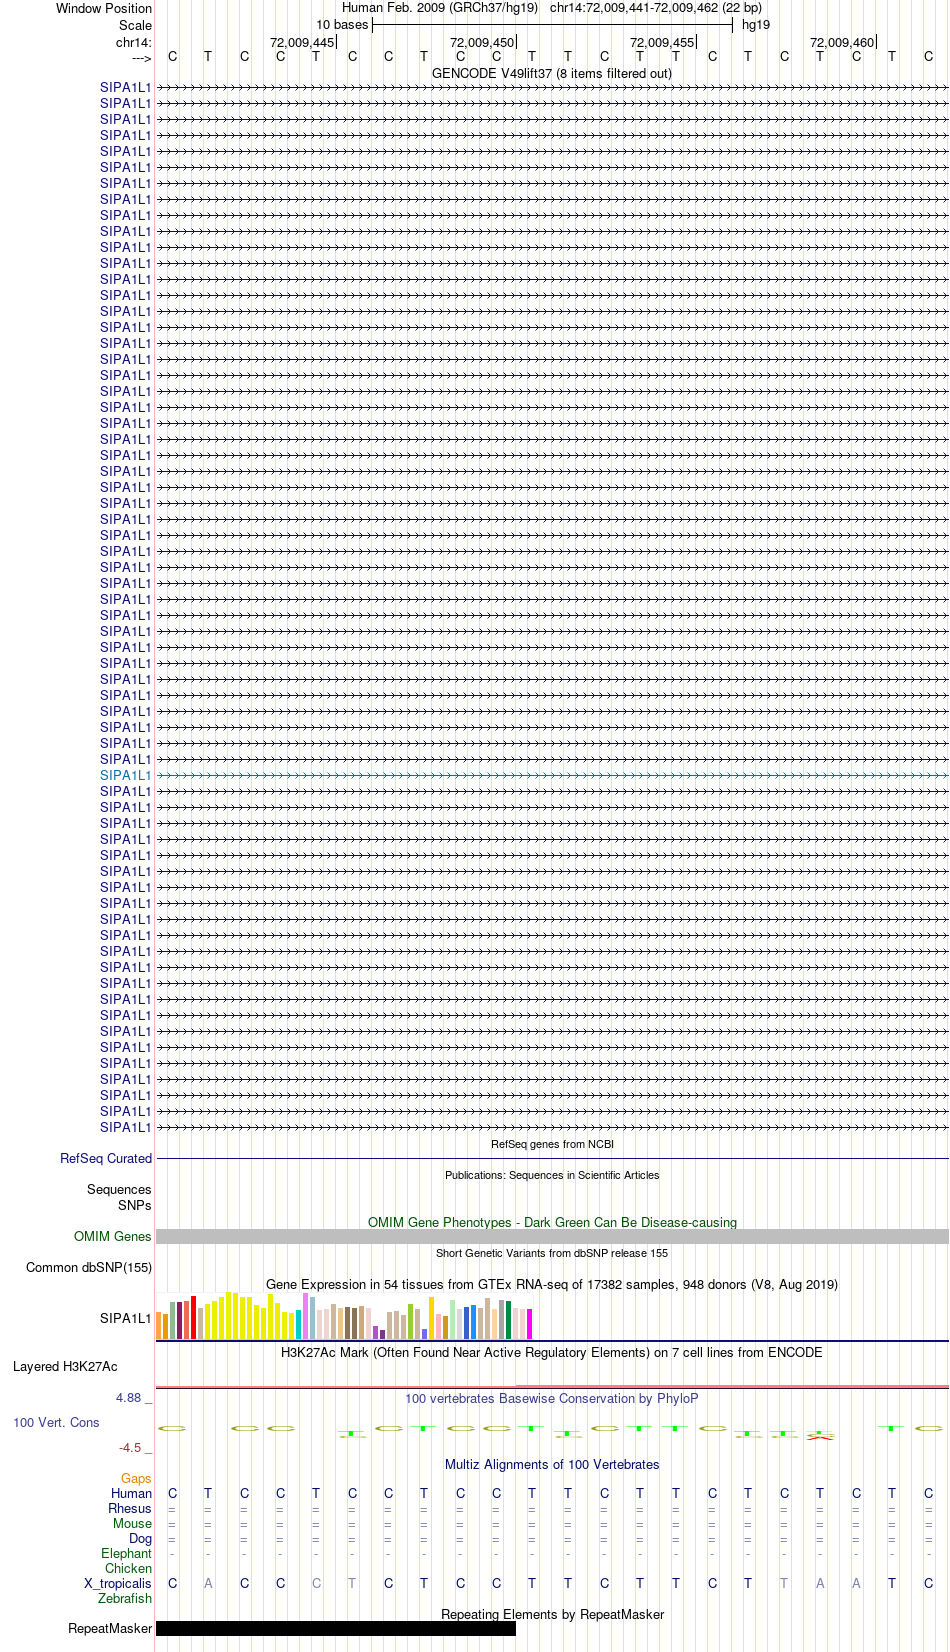
Task: Click the 100 Vert. Cons label
Action: 56,1422
